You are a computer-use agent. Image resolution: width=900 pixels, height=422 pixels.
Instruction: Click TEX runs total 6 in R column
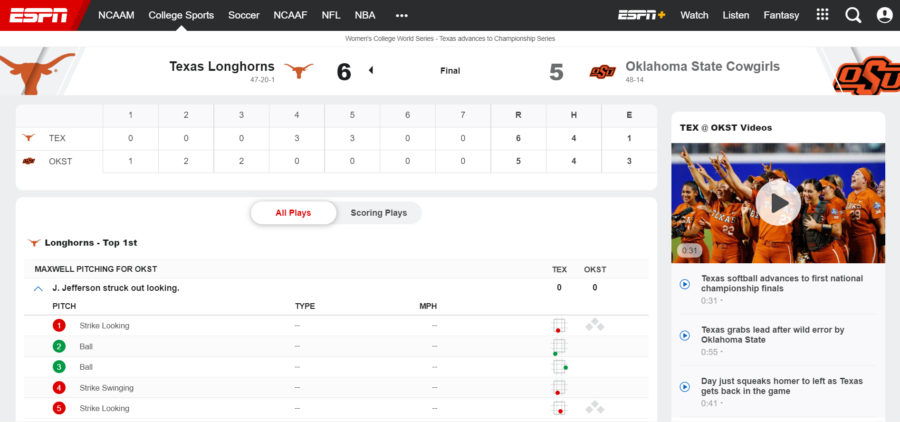(518, 138)
